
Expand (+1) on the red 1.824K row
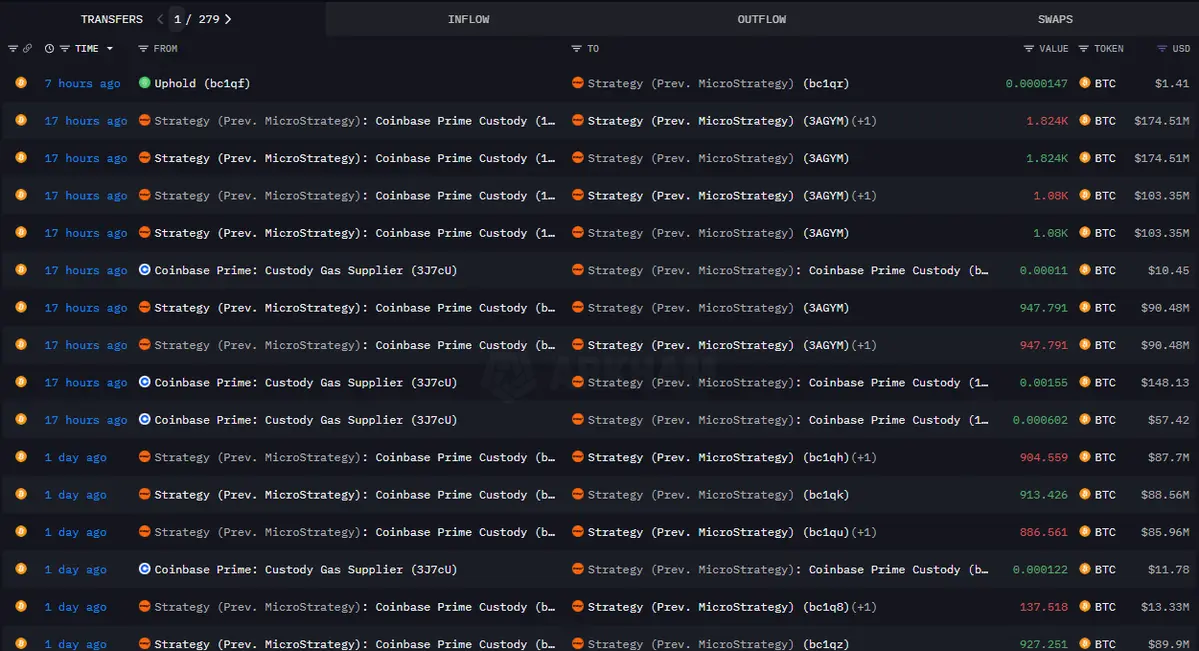coord(864,121)
